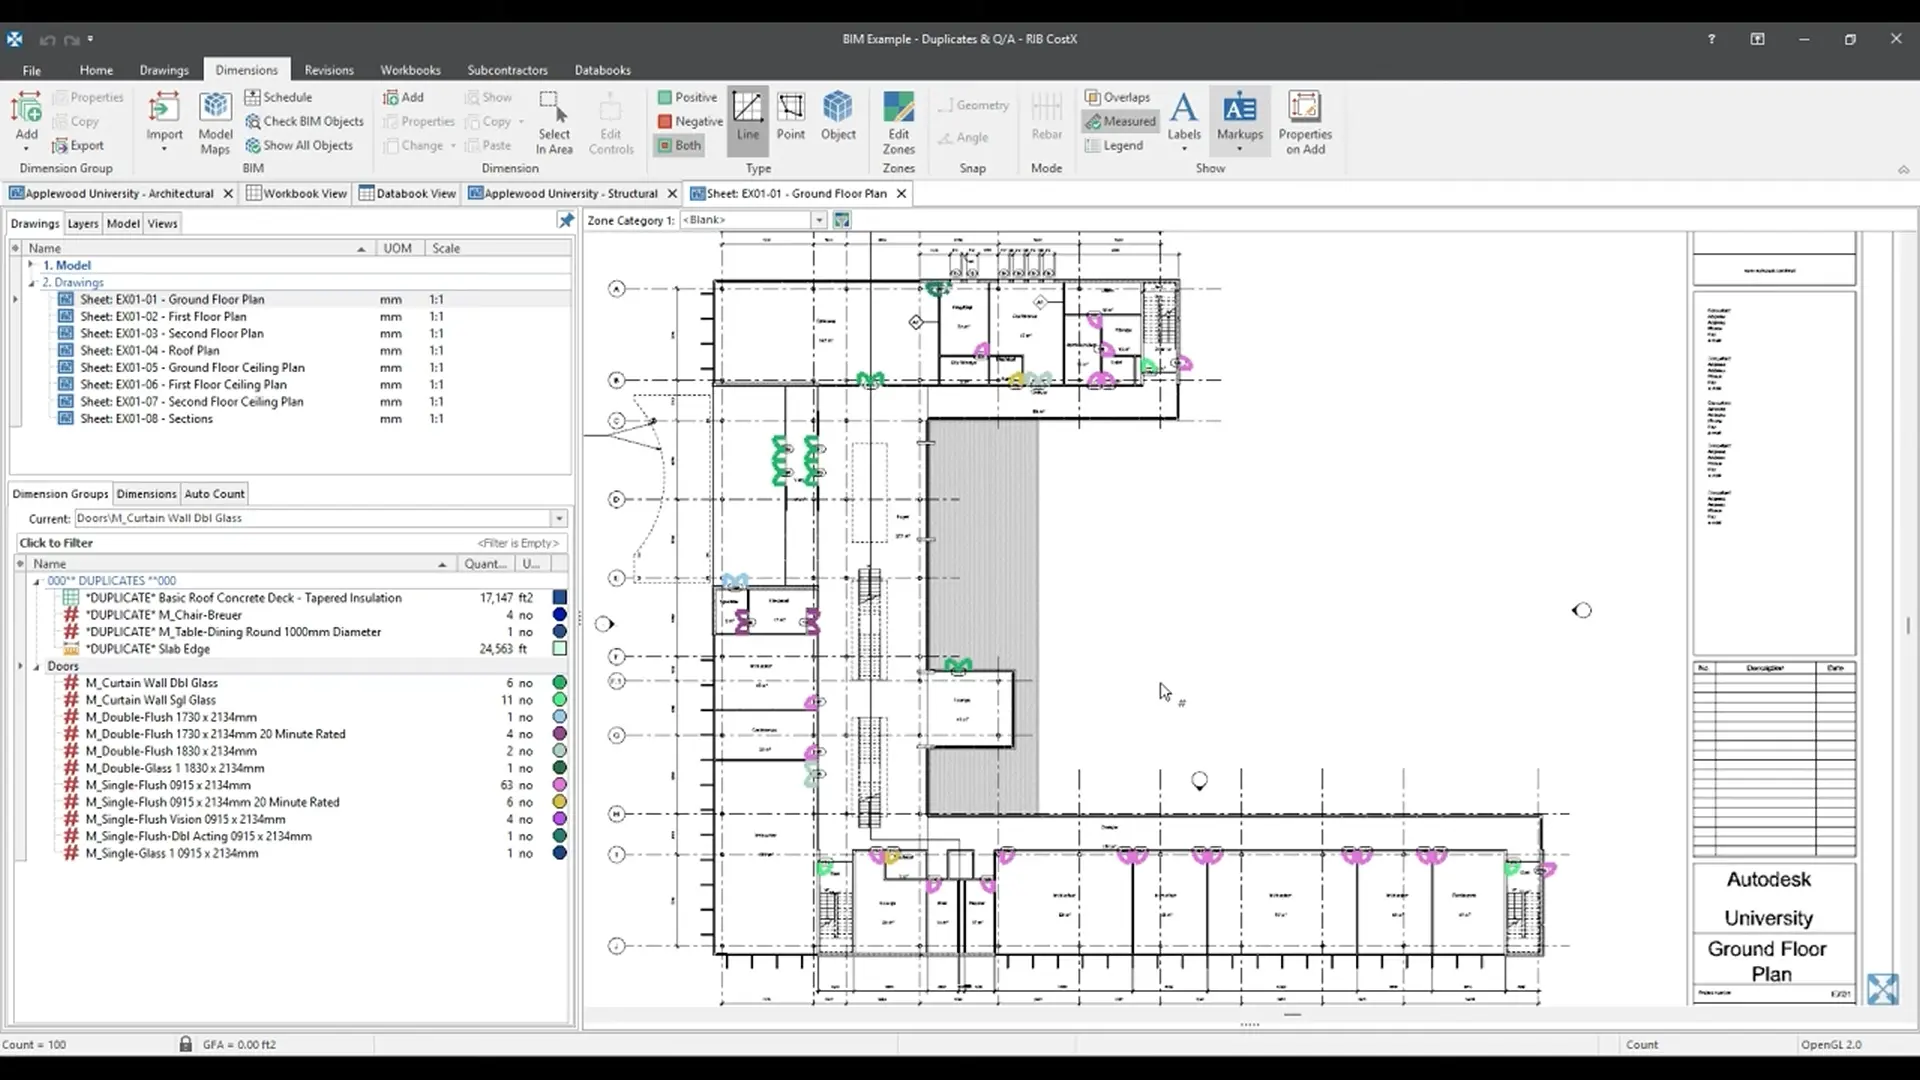Open the Current dimension group dropdown
Screen dimensions: 1920x1080
559,518
